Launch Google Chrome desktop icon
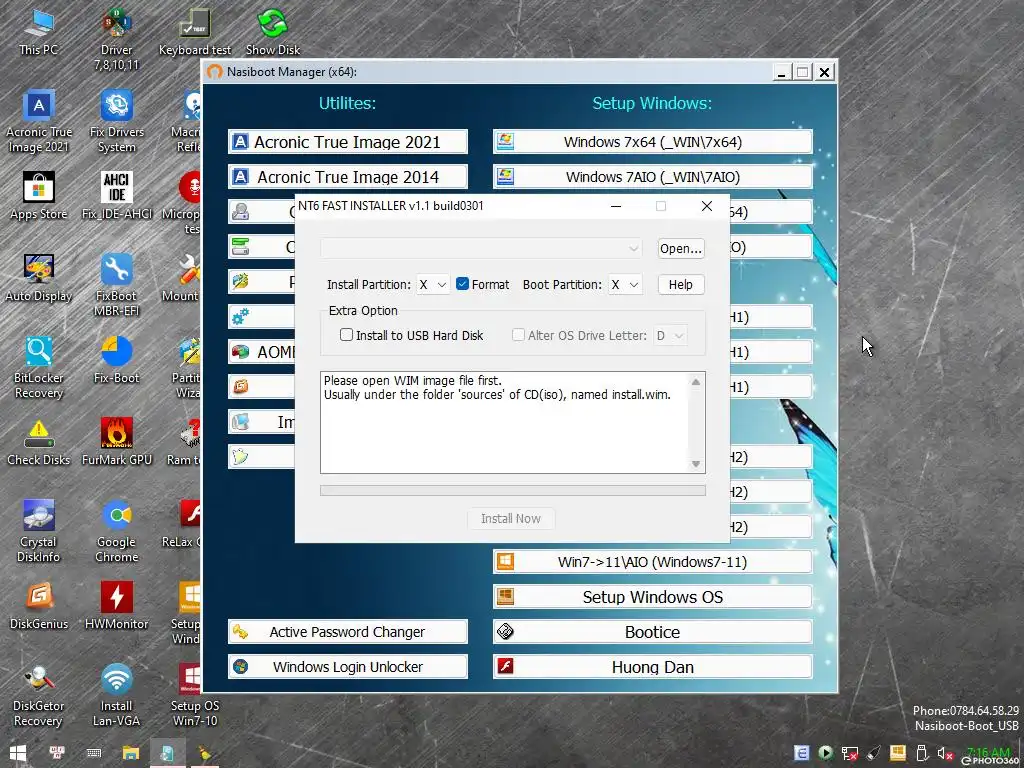This screenshot has width=1024, height=768. (116, 532)
